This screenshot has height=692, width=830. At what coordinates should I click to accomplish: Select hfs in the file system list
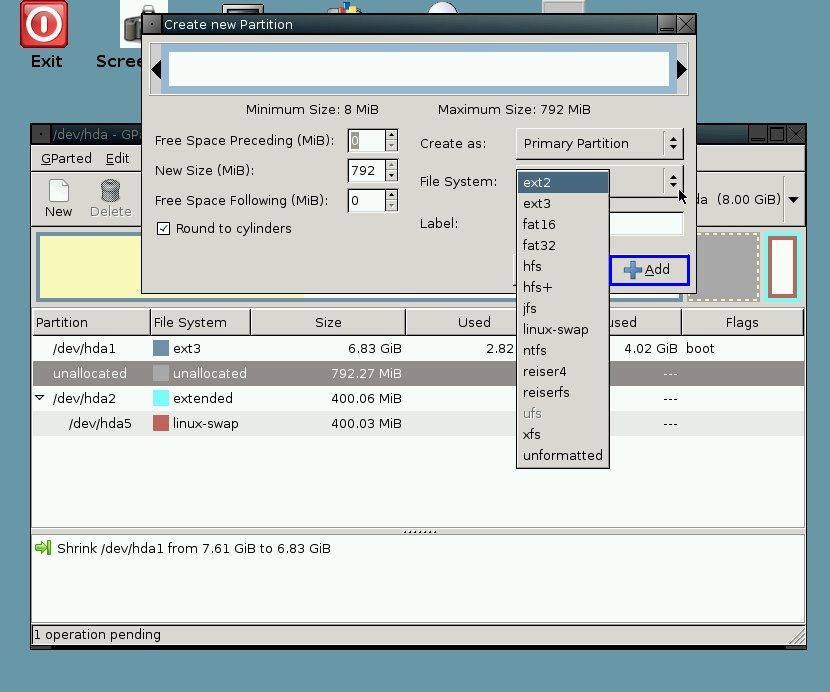pyautogui.click(x=563, y=266)
